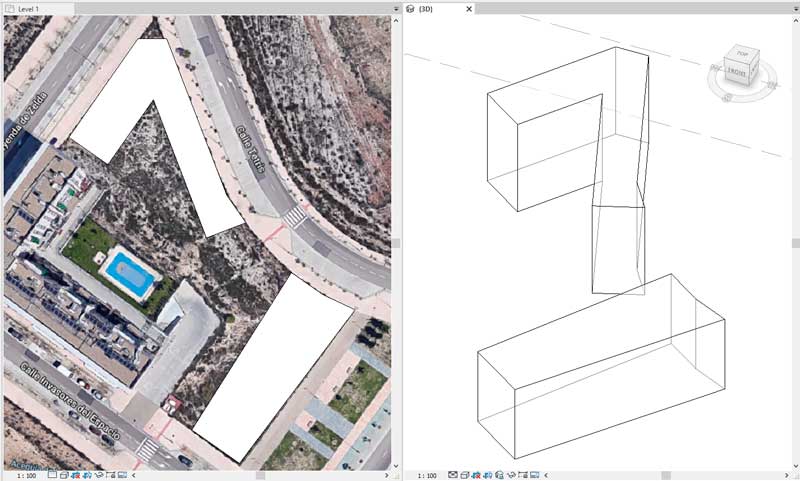Click Detail Level icon in 3D view bar
The height and width of the screenshot is (481, 800).
tap(452, 475)
